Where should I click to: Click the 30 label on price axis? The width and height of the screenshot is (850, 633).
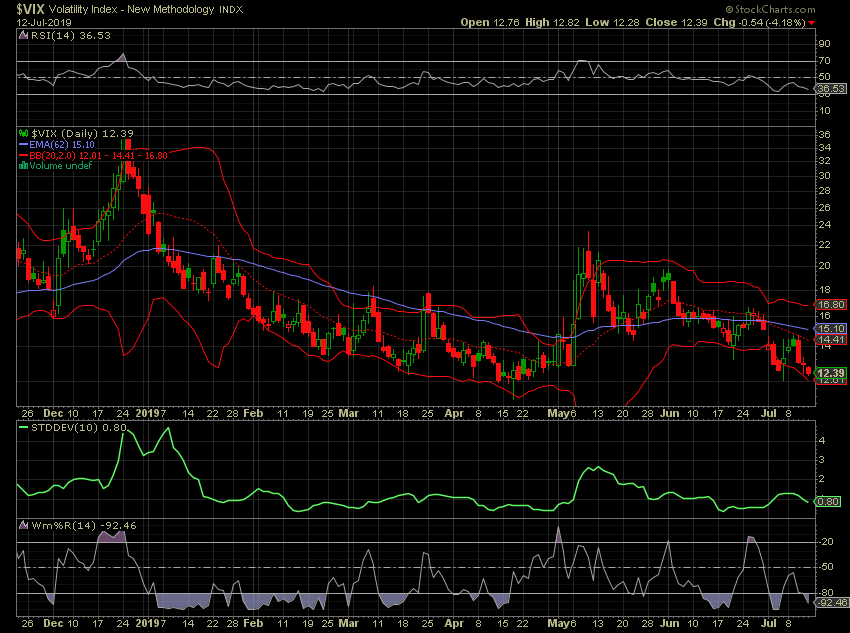(x=825, y=176)
